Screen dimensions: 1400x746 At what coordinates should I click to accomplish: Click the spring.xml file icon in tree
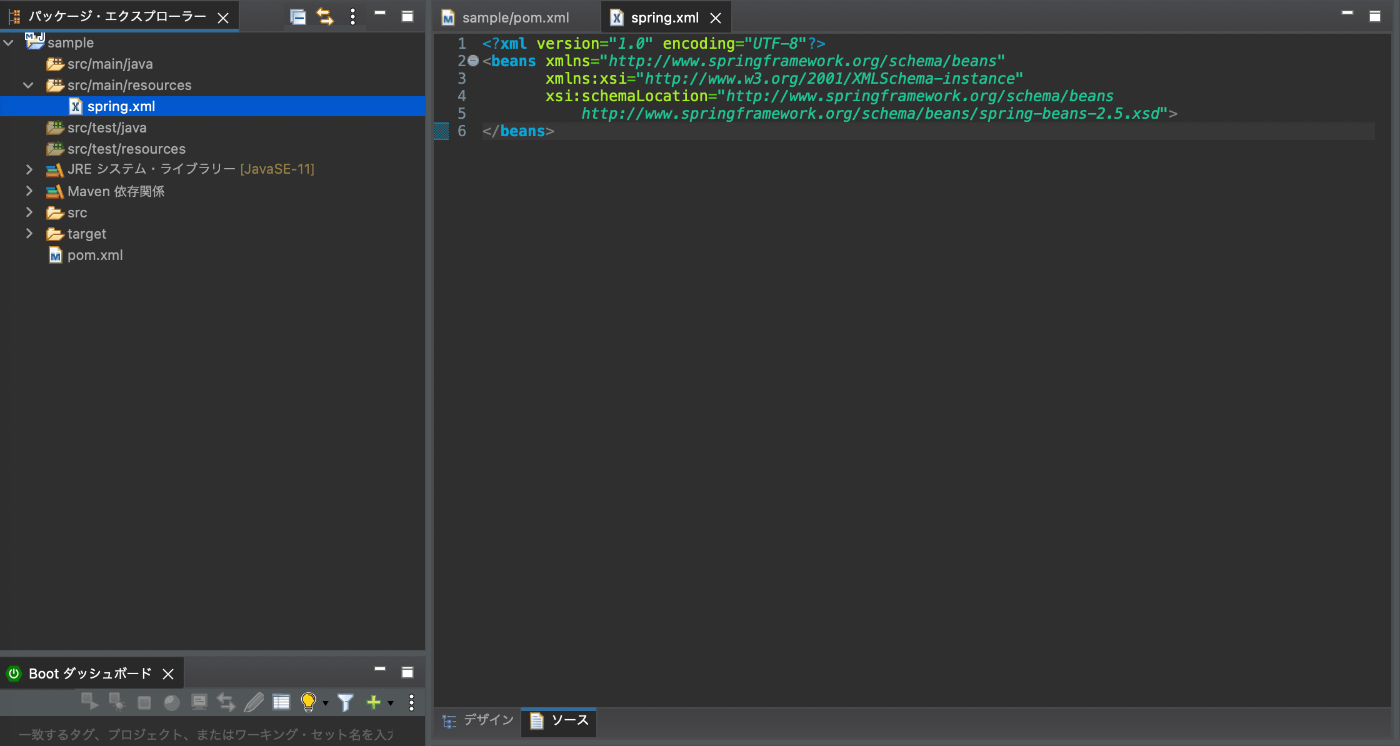(76, 106)
